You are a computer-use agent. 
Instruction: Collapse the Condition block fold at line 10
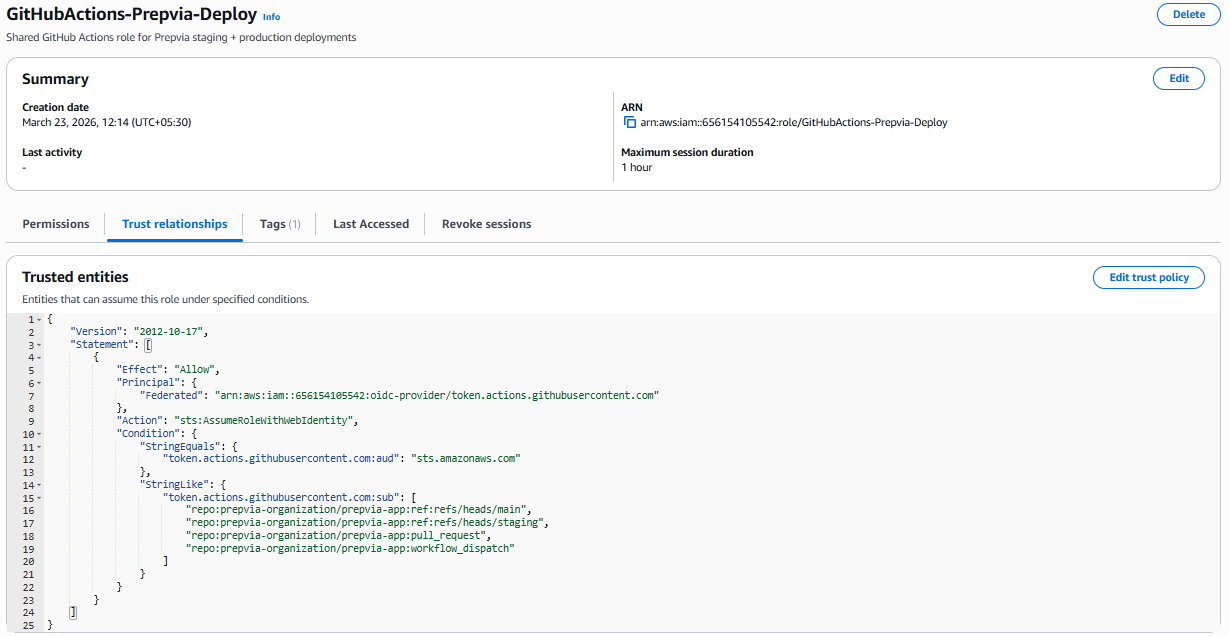coord(39,434)
